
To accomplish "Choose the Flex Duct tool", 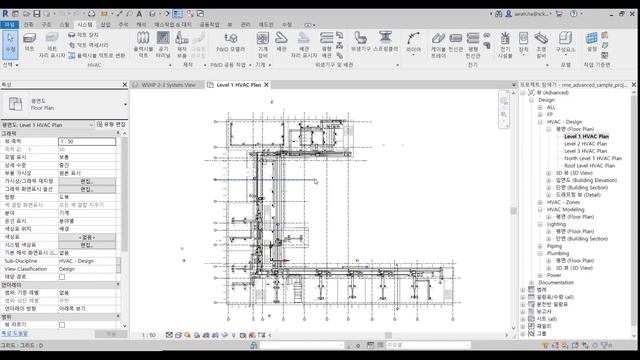I will pyautogui.click(x=143, y=45).
